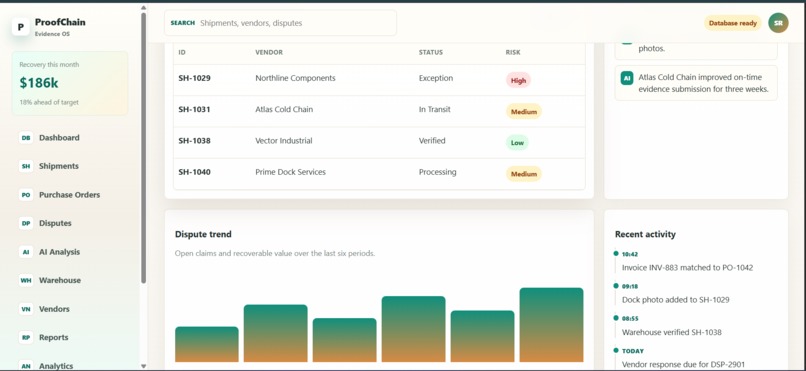Click the Recovery this month $186k card
Image resolution: width=806 pixels, height=371 pixels.
[x=70, y=83]
